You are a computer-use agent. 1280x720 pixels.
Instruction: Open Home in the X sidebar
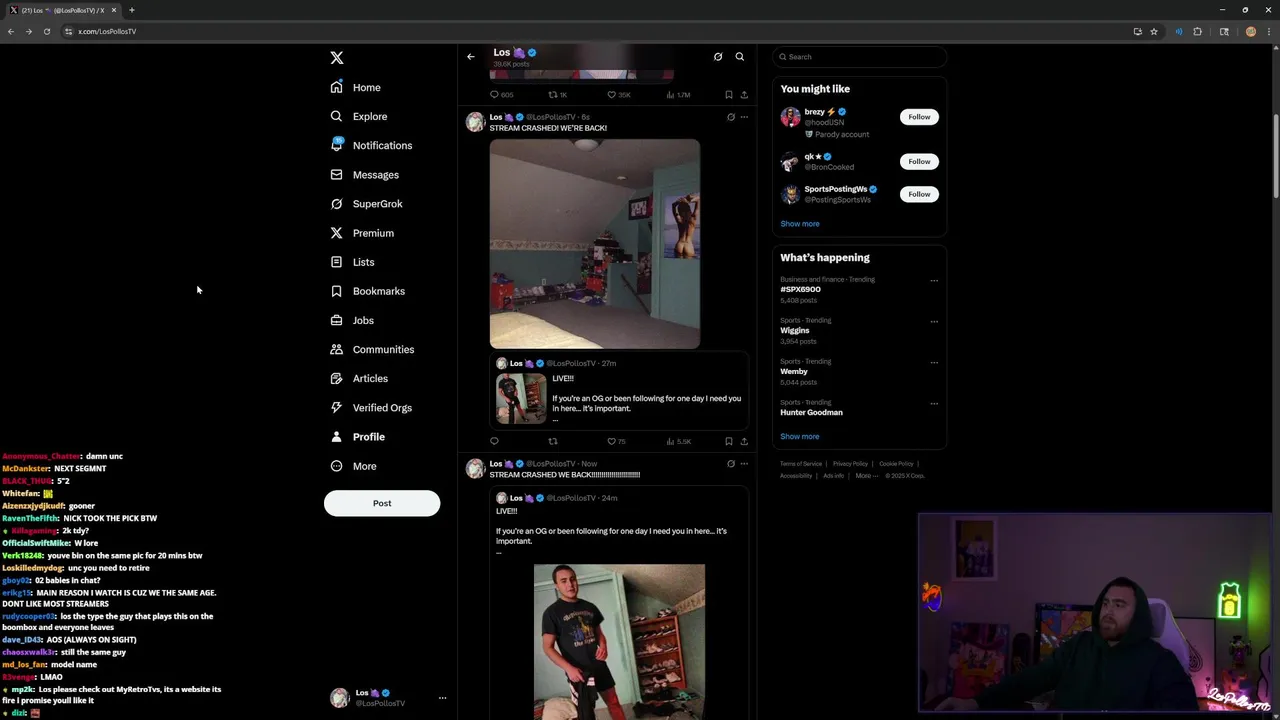tap(356, 88)
